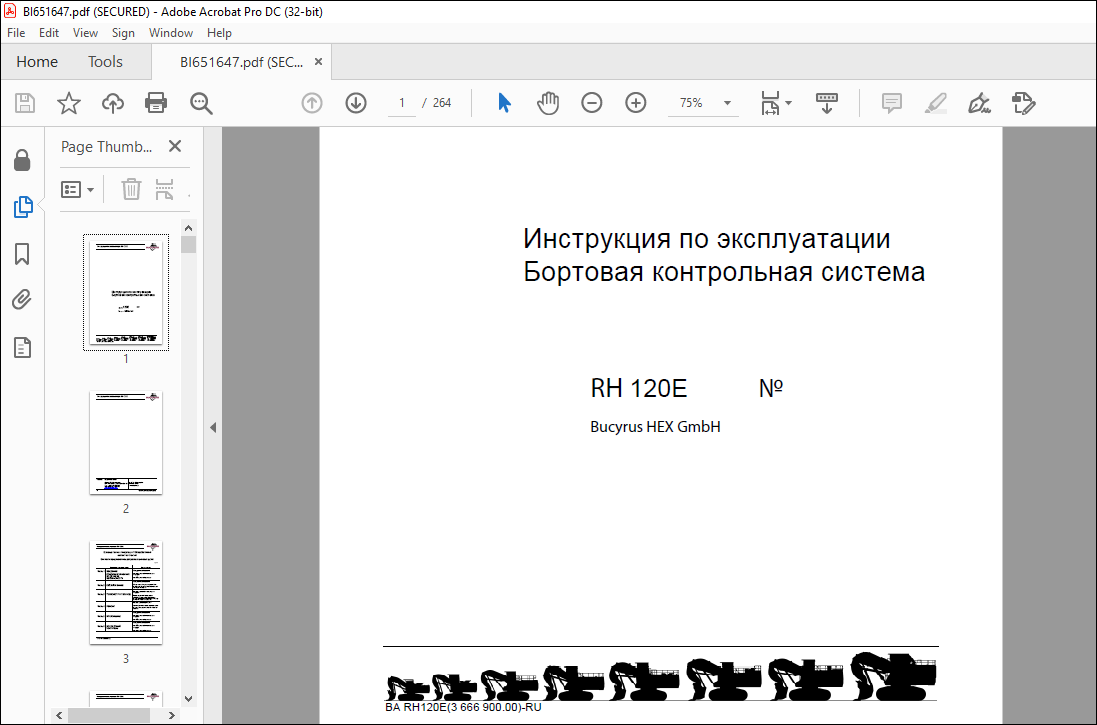
Task: Select page 2 thumbnail
Action: pyautogui.click(x=126, y=442)
